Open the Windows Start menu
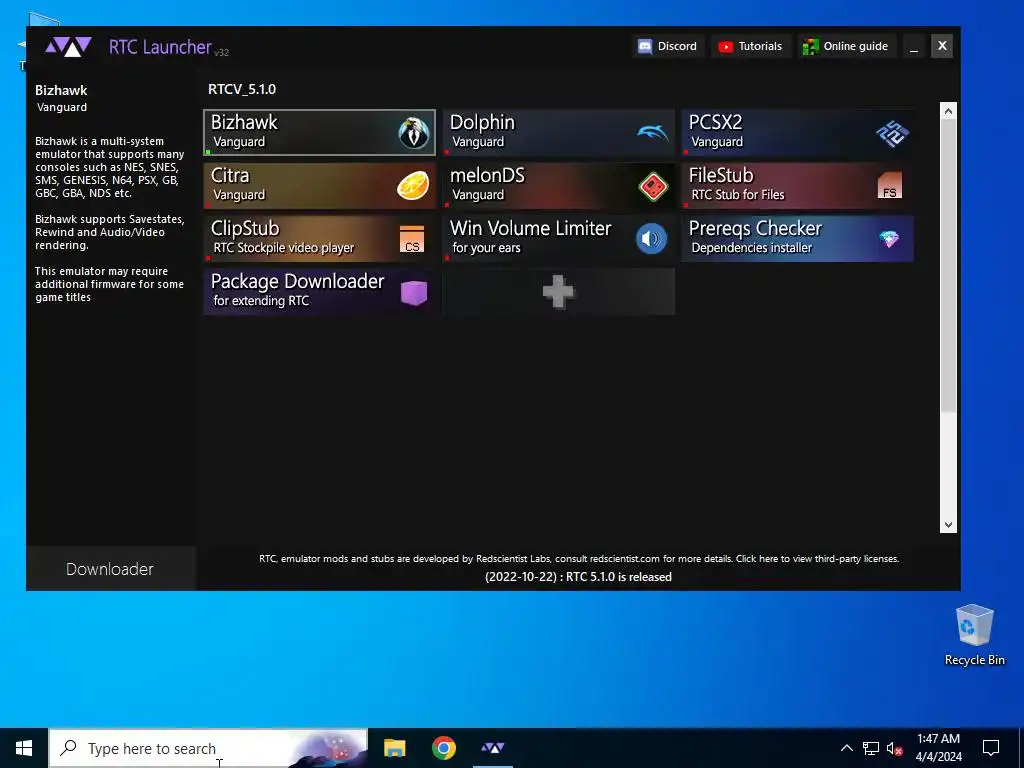 click(24, 748)
